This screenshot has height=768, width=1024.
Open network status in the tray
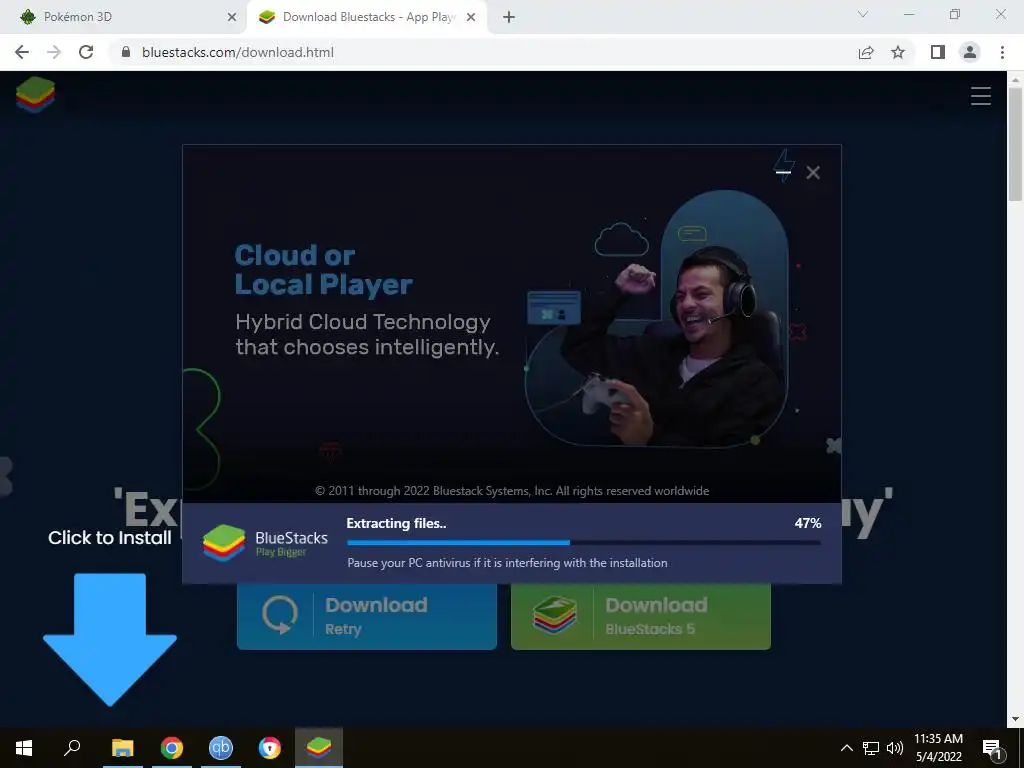871,748
